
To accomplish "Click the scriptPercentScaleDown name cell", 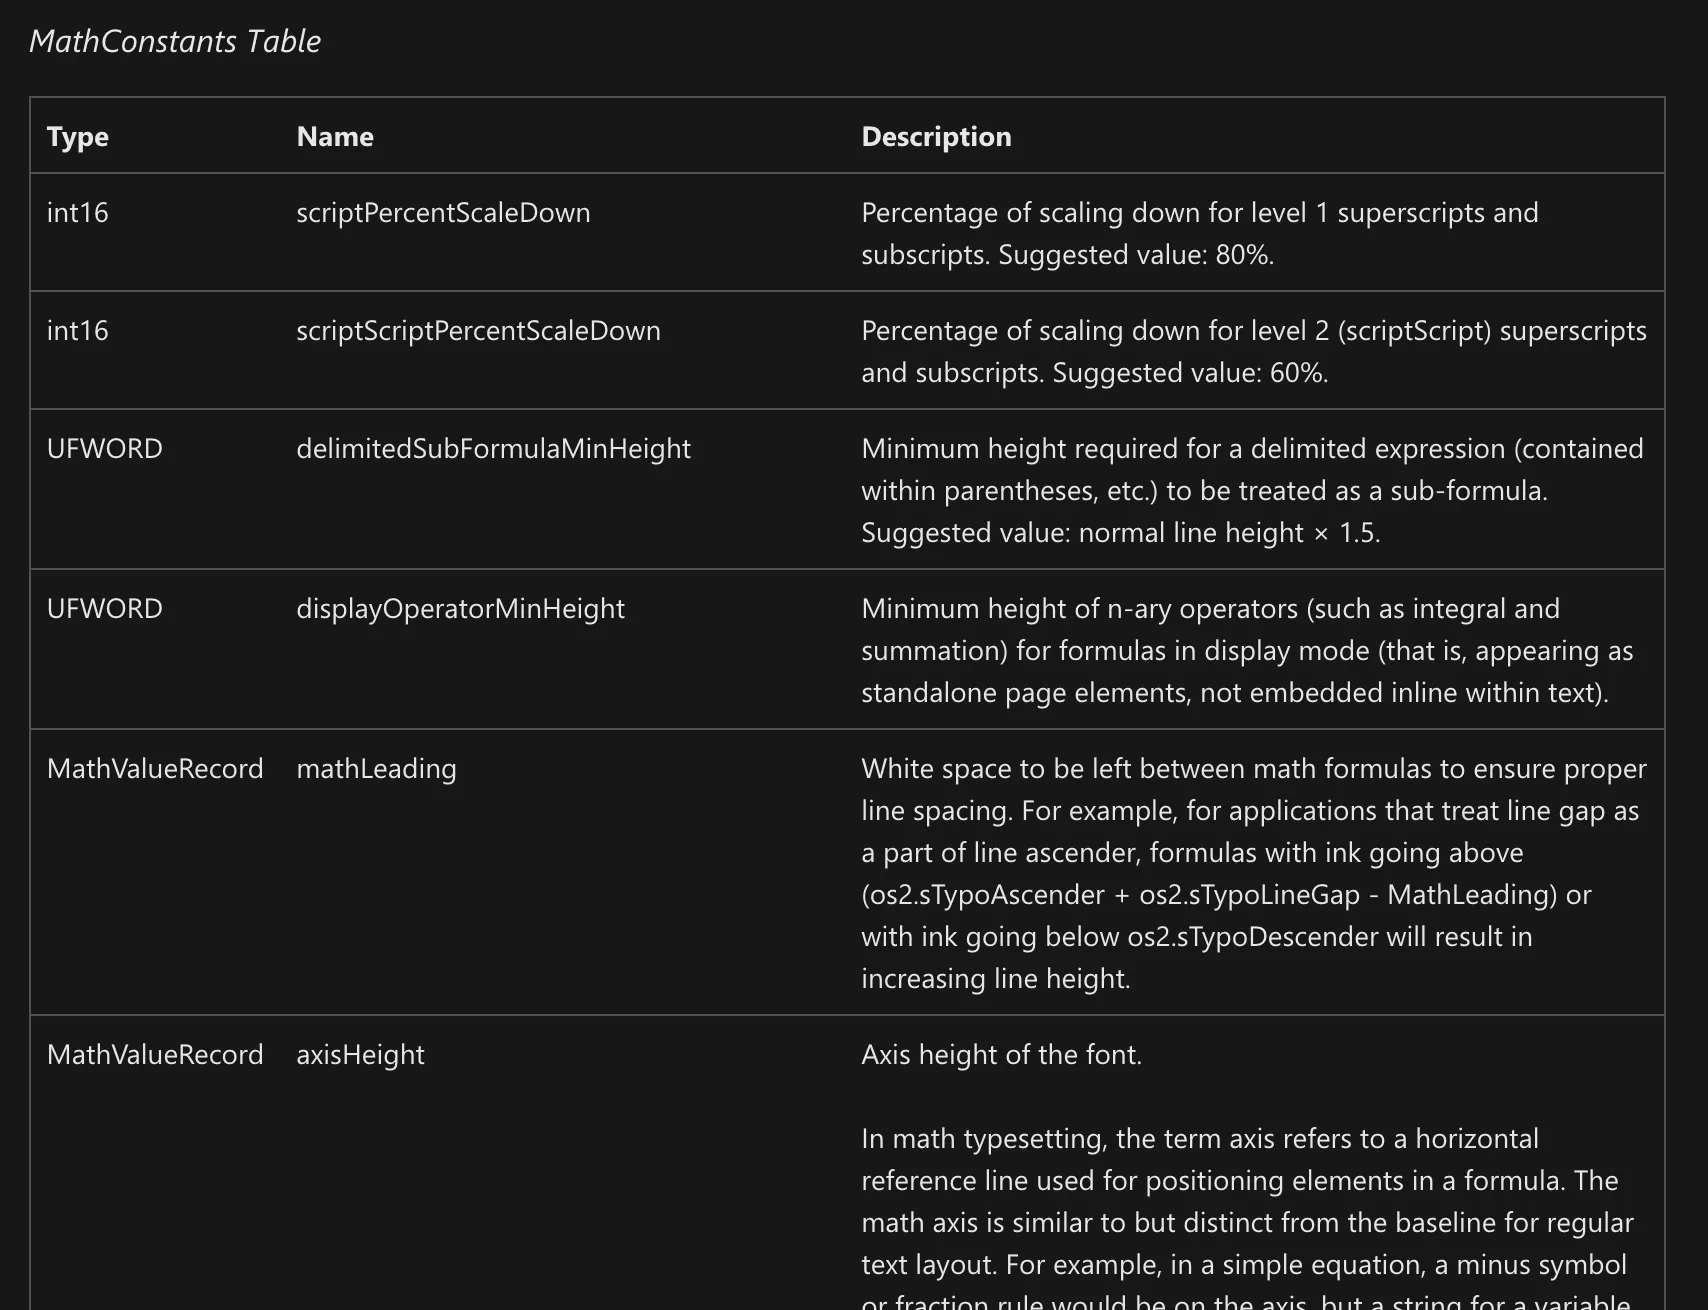I will click(443, 213).
